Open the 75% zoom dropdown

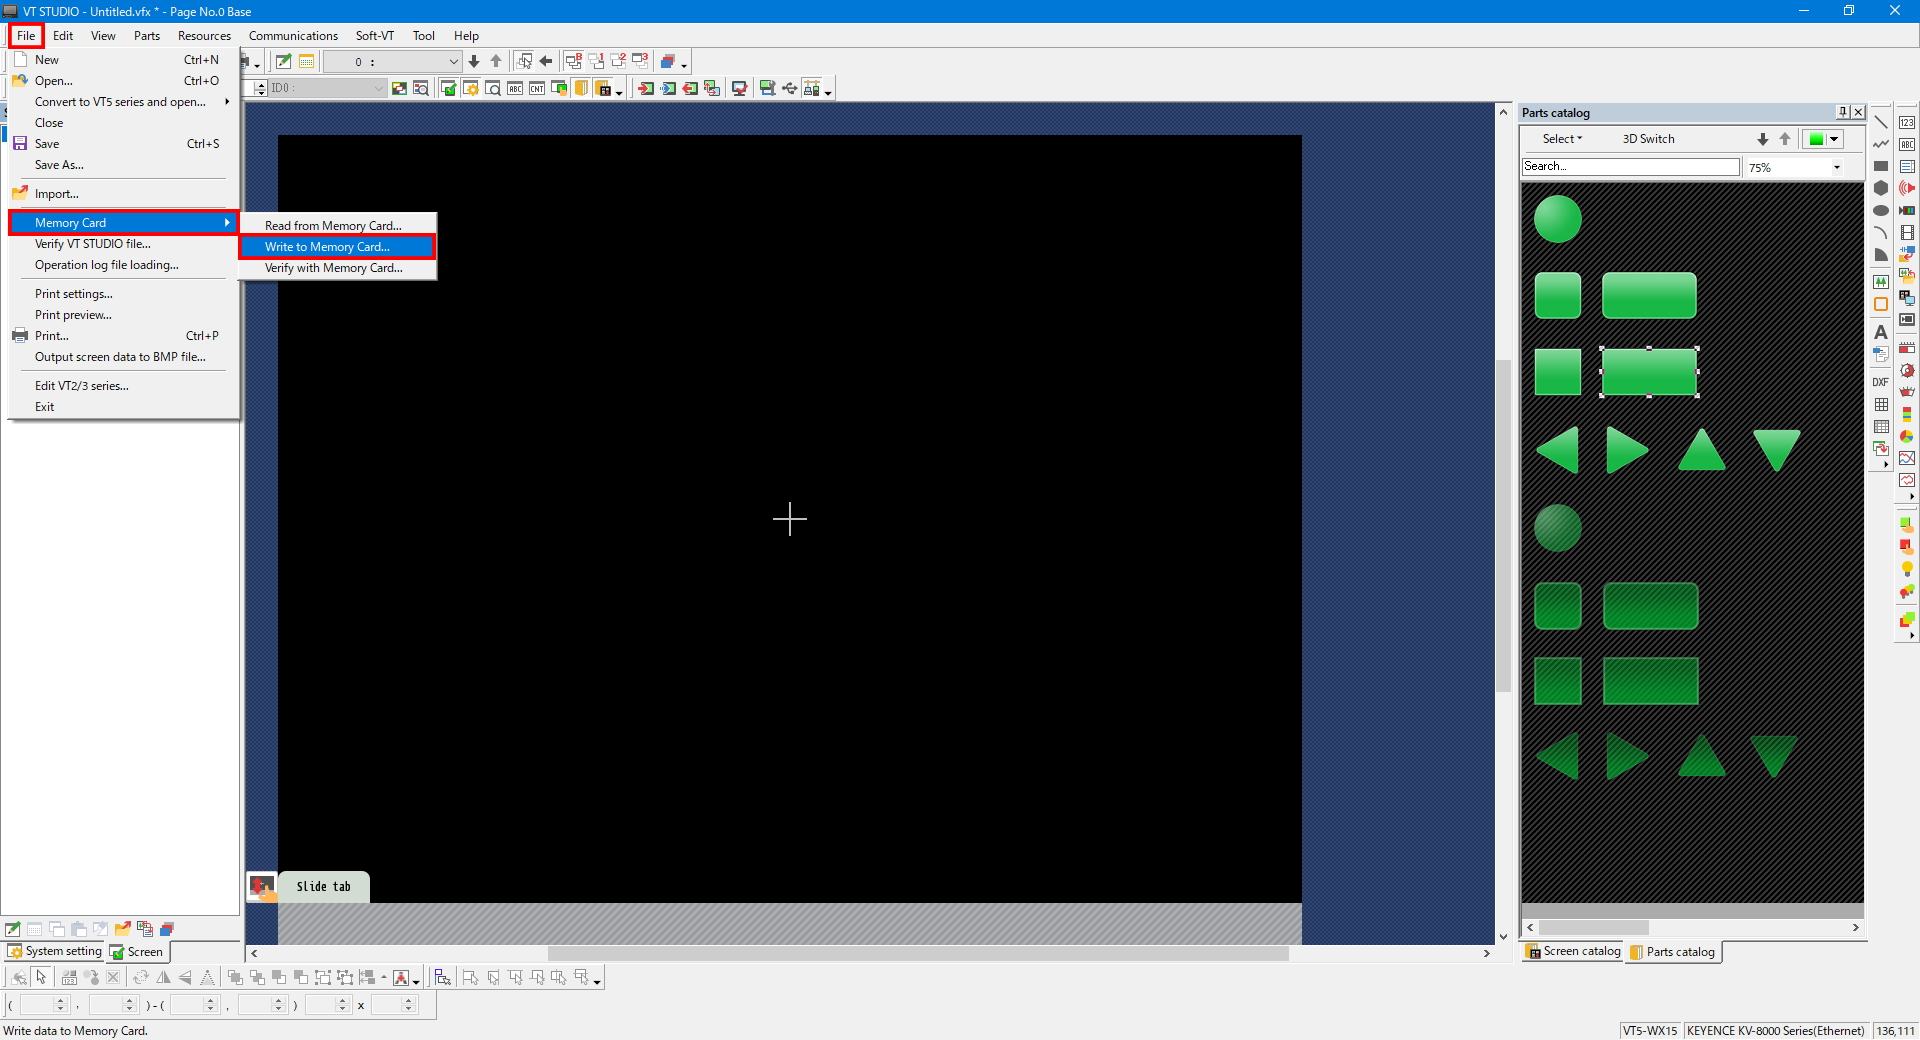click(x=1836, y=168)
